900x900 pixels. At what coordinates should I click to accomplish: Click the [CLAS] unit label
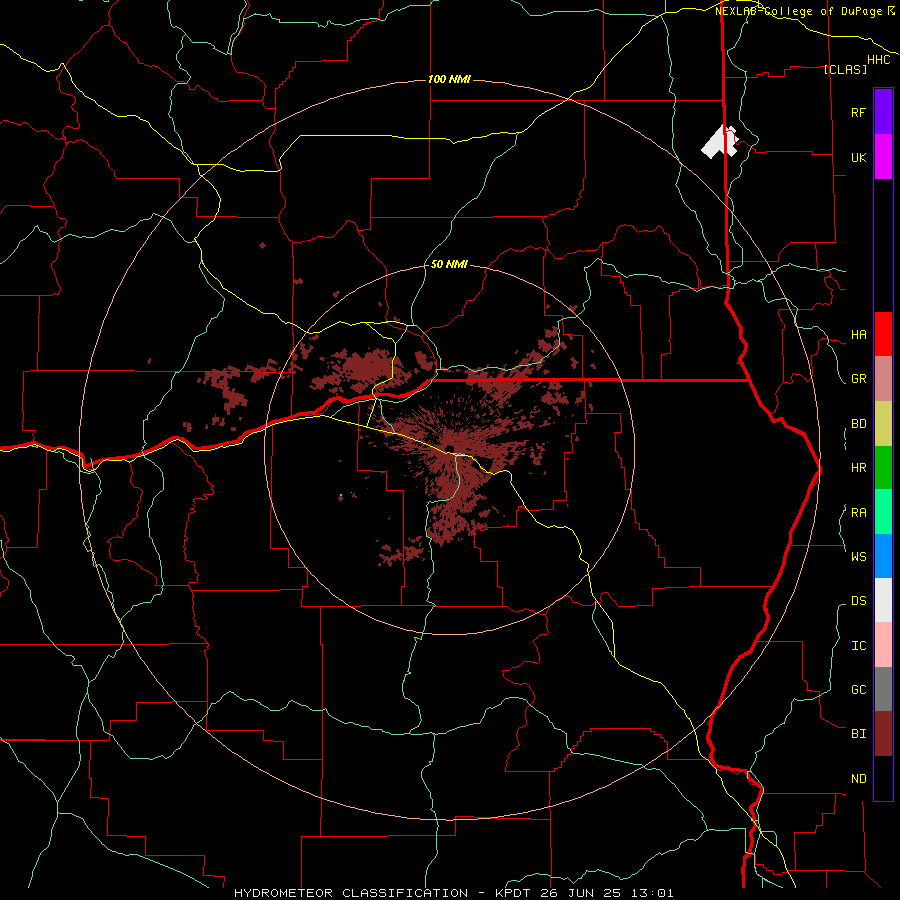tap(845, 69)
